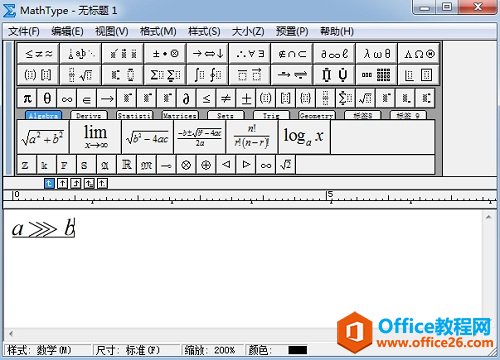Open the 格式(M) menu

pos(158,32)
